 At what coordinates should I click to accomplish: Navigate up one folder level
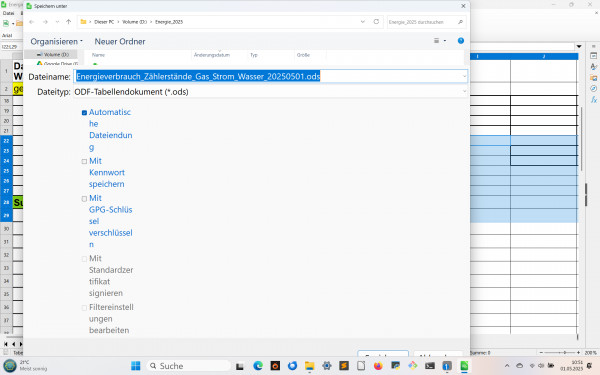(x=68, y=22)
